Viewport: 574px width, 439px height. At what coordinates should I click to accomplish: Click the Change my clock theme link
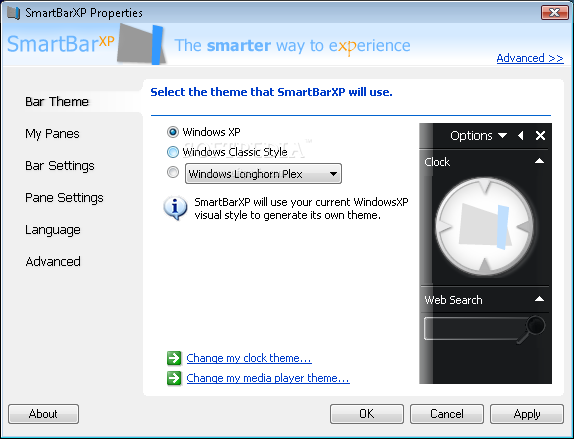[249, 358]
